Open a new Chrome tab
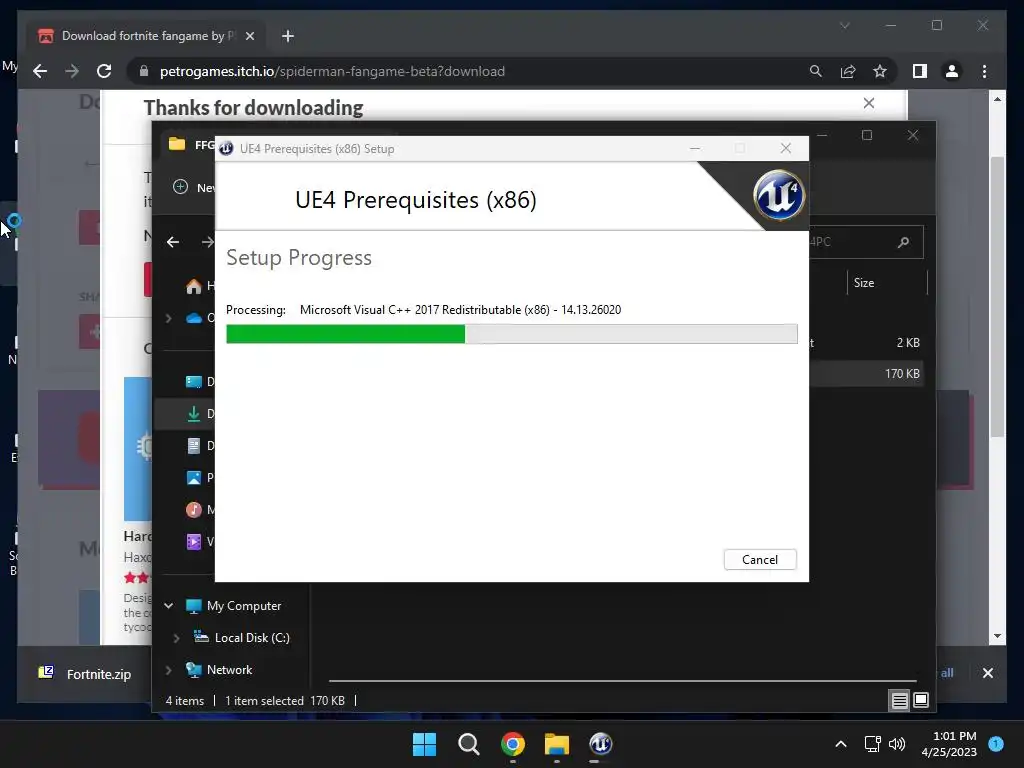Image resolution: width=1024 pixels, height=768 pixels. (x=287, y=36)
